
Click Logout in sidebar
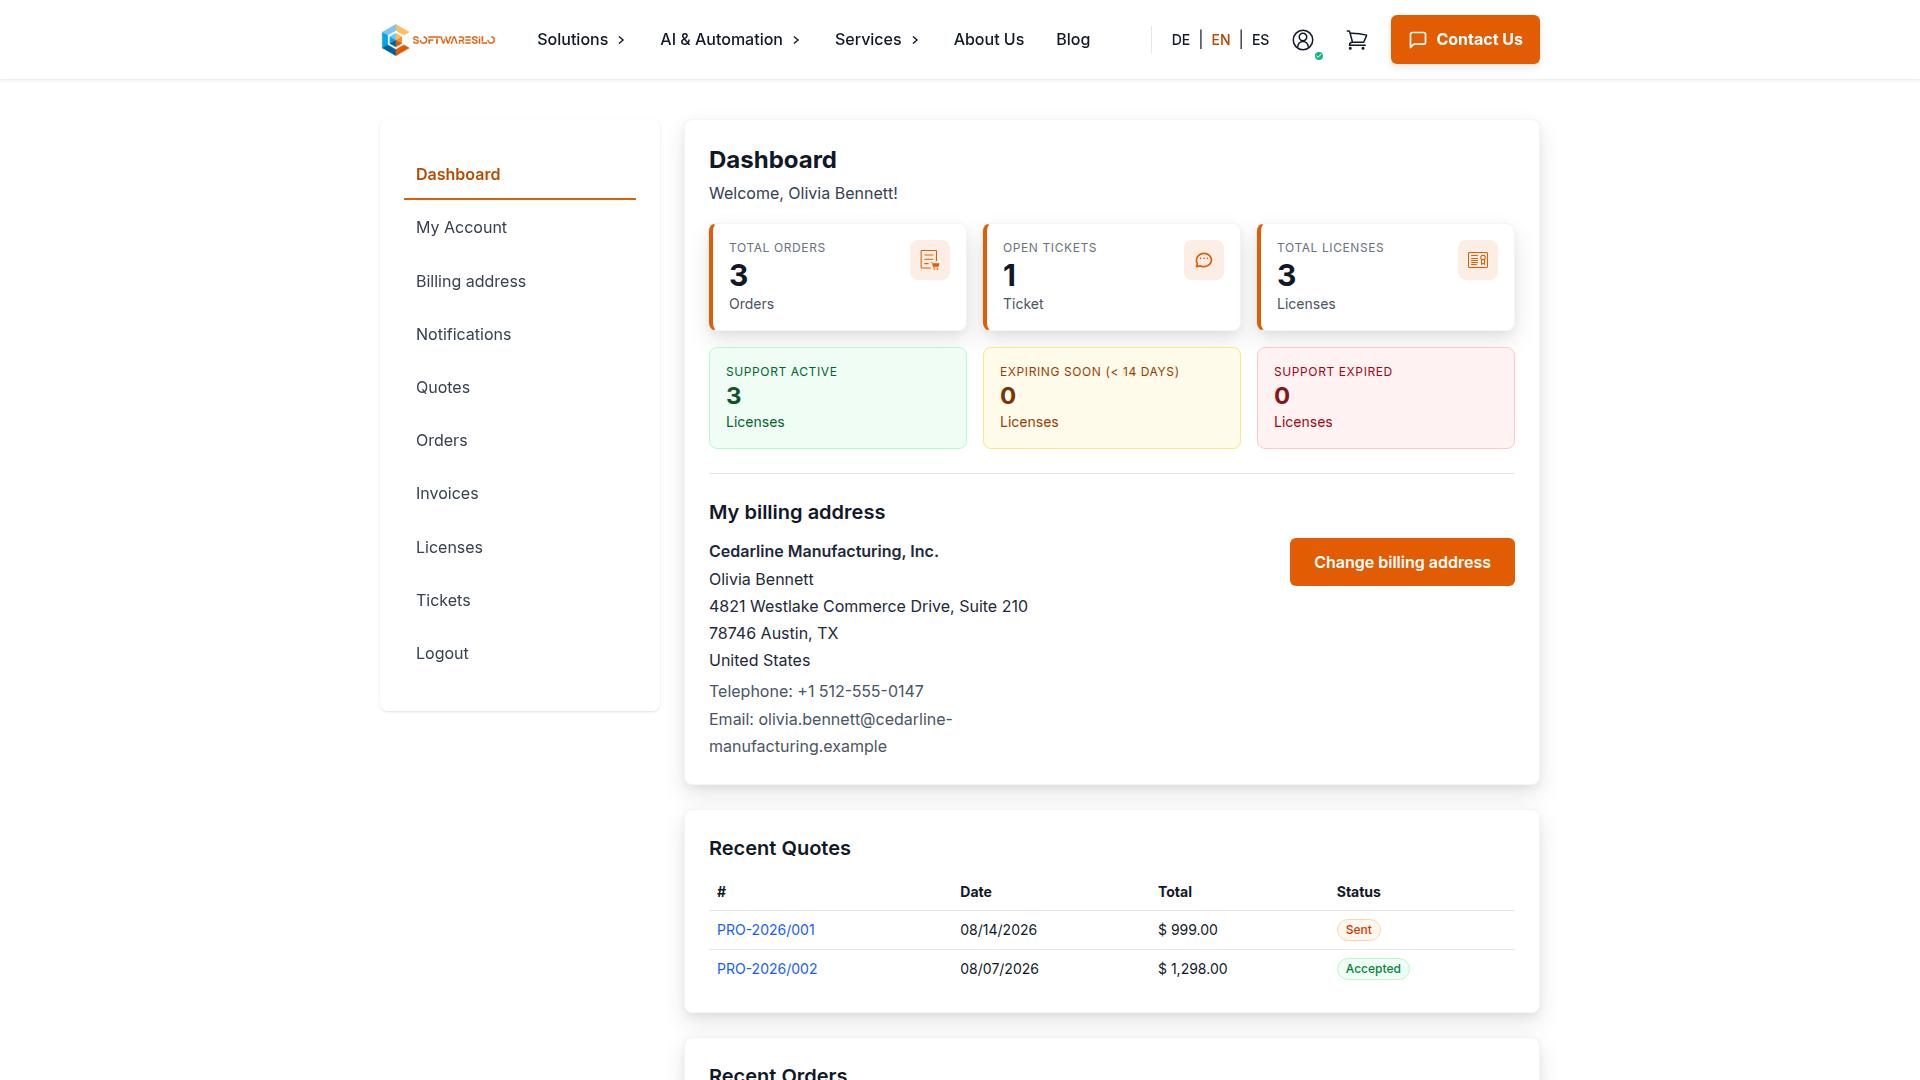pyautogui.click(x=520, y=653)
